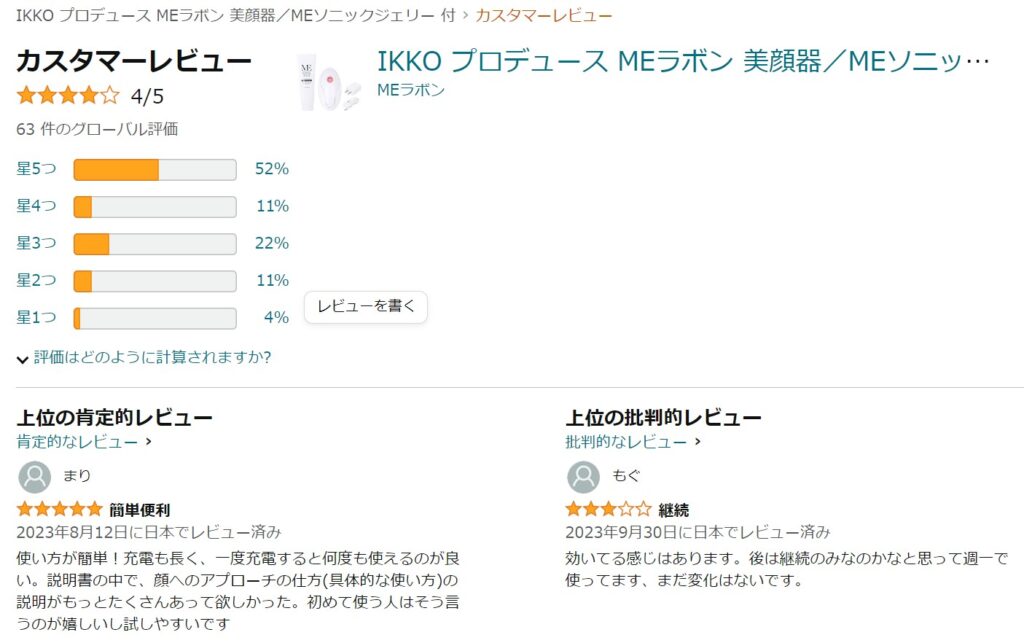The image size is (1024, 643).
Task: Click three-star rating on 継続 review
Action: (607, 509)
